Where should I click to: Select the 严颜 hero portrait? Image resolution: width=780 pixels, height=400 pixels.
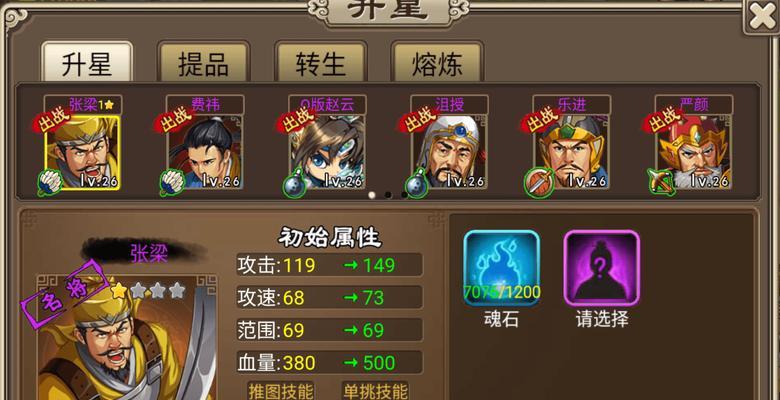pyautogui.click(x=694, y=152)
